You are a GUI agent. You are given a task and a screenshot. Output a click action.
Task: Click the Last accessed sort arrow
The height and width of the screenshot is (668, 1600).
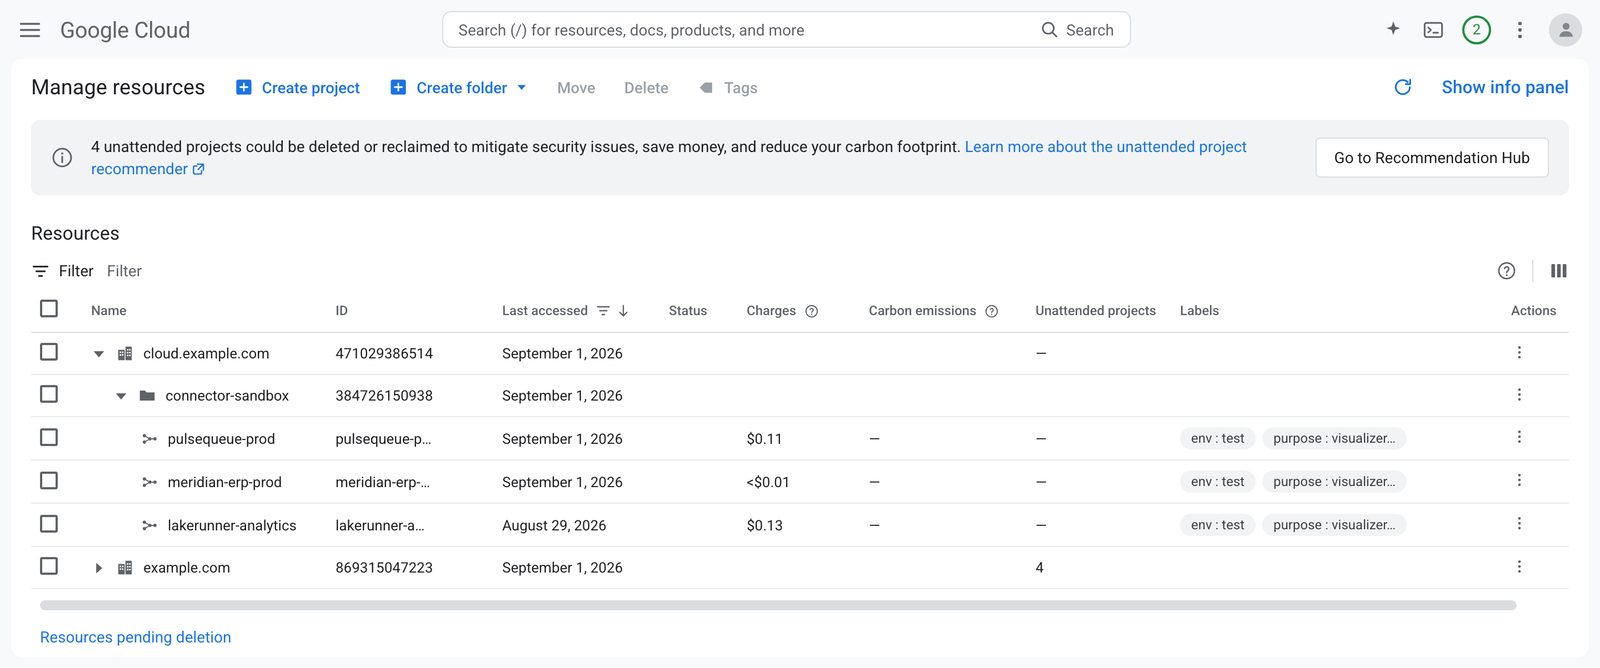pos(623,311)
